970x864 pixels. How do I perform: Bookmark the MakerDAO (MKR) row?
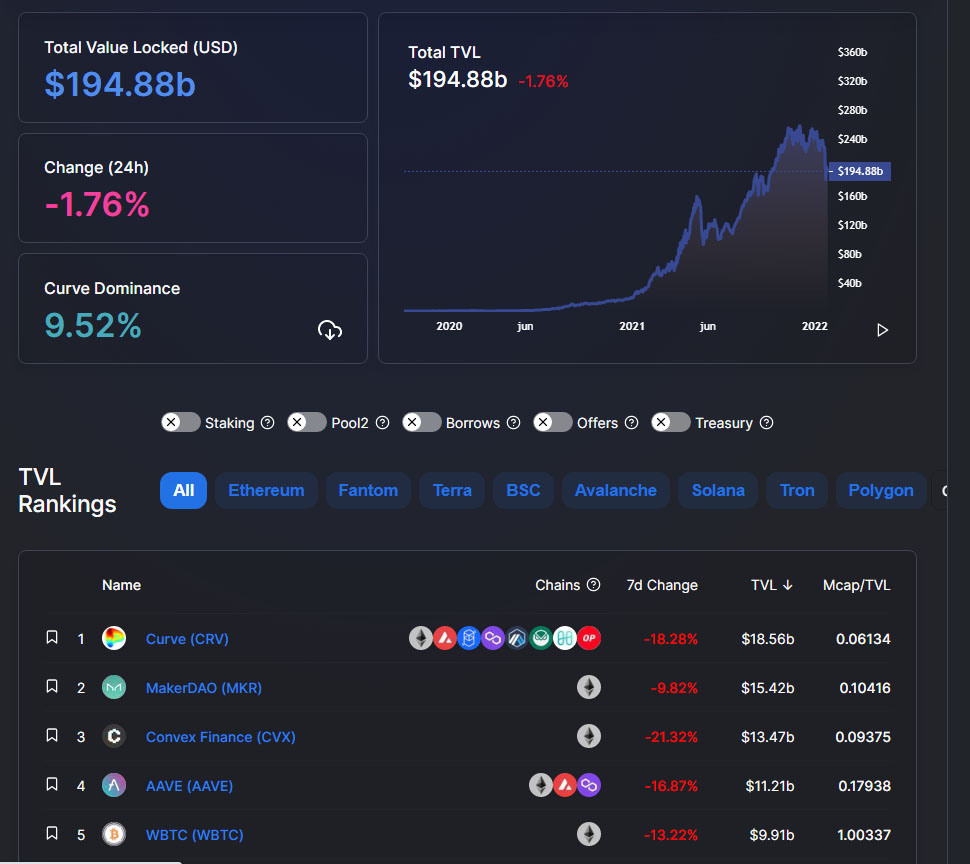(52, 686)
